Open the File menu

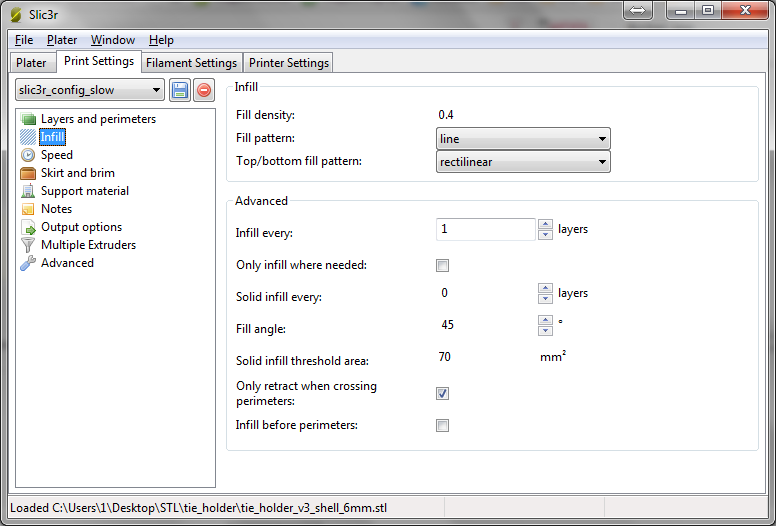tap(24, 40)
